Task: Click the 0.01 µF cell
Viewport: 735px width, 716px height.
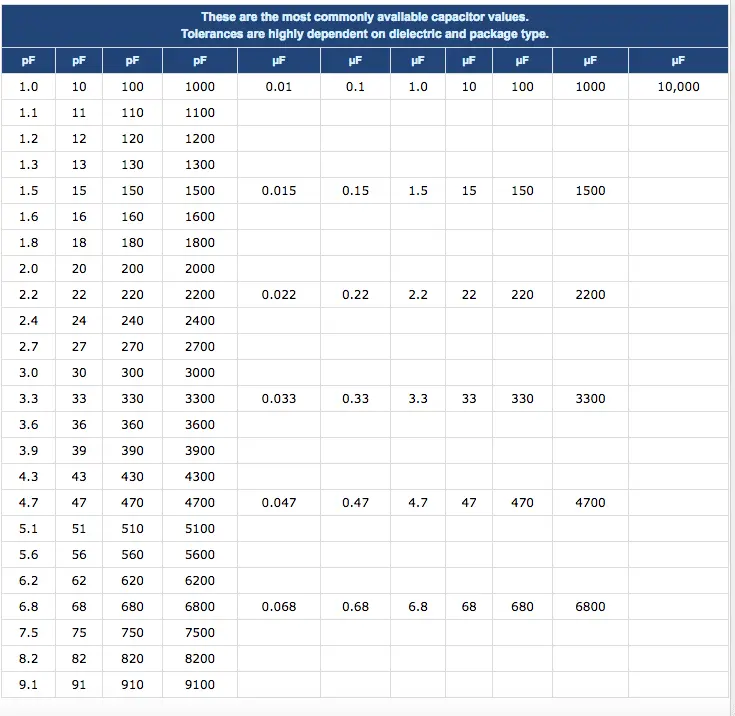Action: click(279, 87)
